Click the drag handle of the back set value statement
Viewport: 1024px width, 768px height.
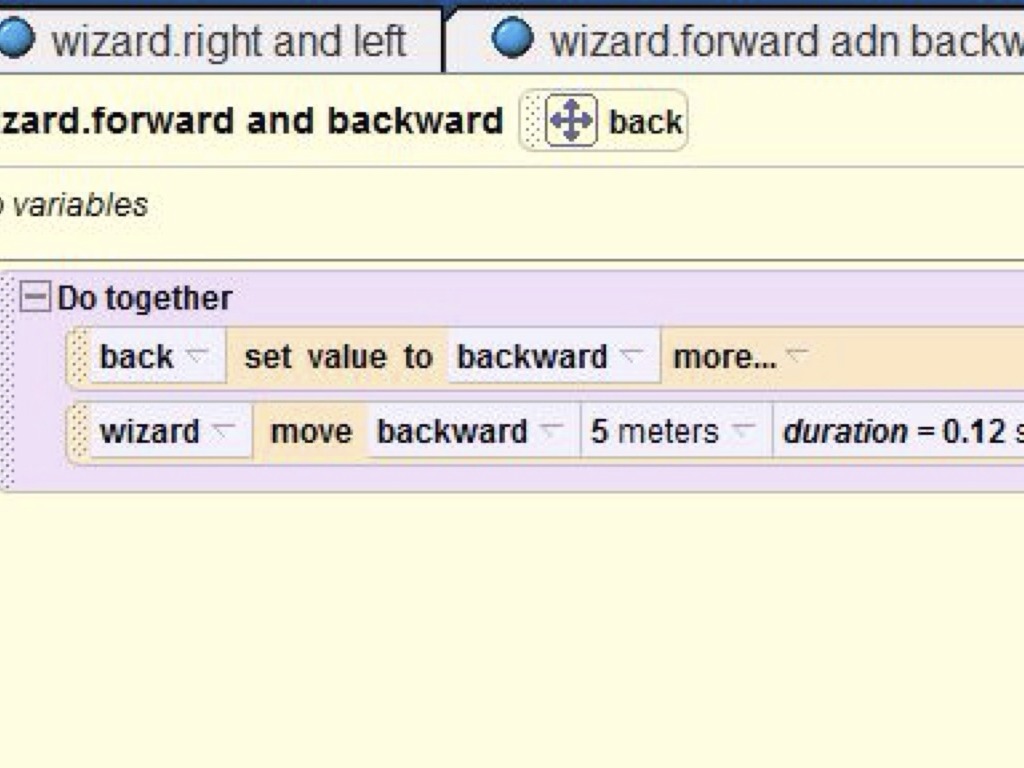[x=78, y=357]
